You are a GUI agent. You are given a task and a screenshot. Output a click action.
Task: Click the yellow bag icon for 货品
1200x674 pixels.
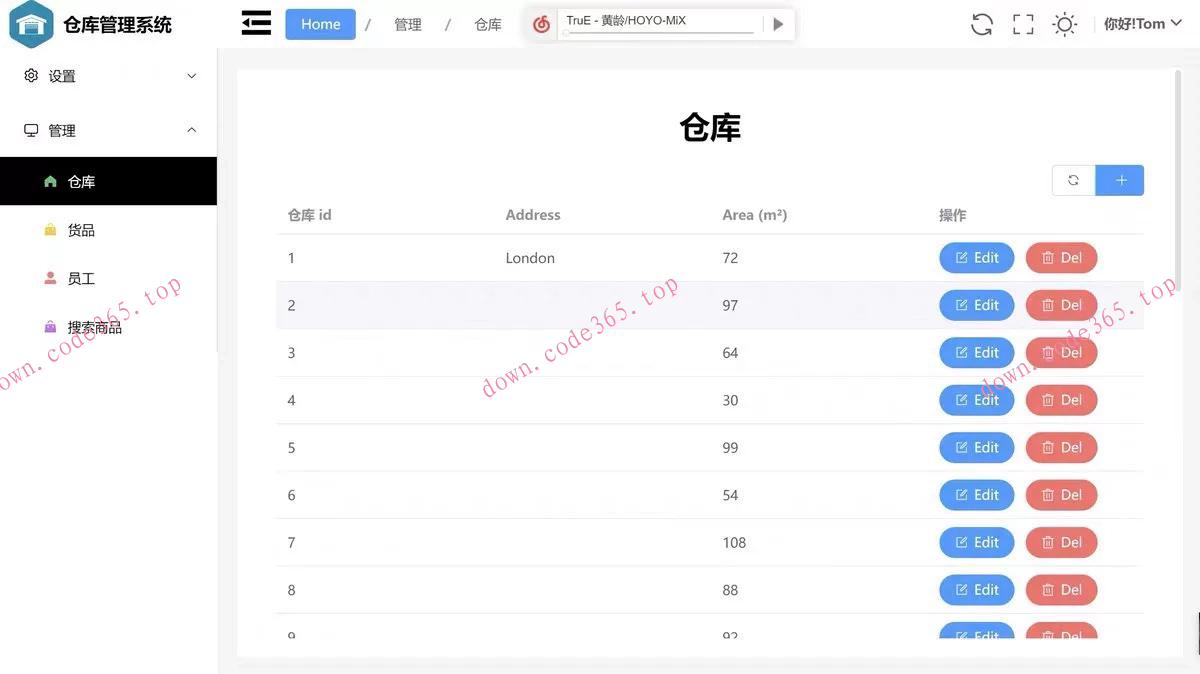pos(50,230)
